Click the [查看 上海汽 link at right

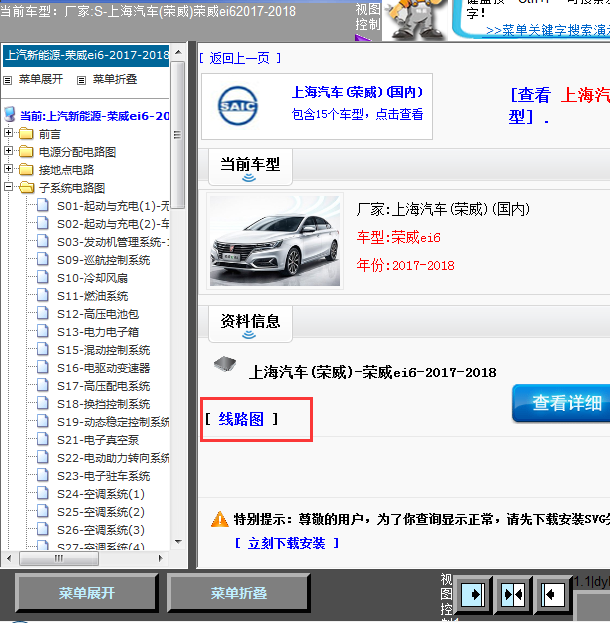tap(559, 105)
